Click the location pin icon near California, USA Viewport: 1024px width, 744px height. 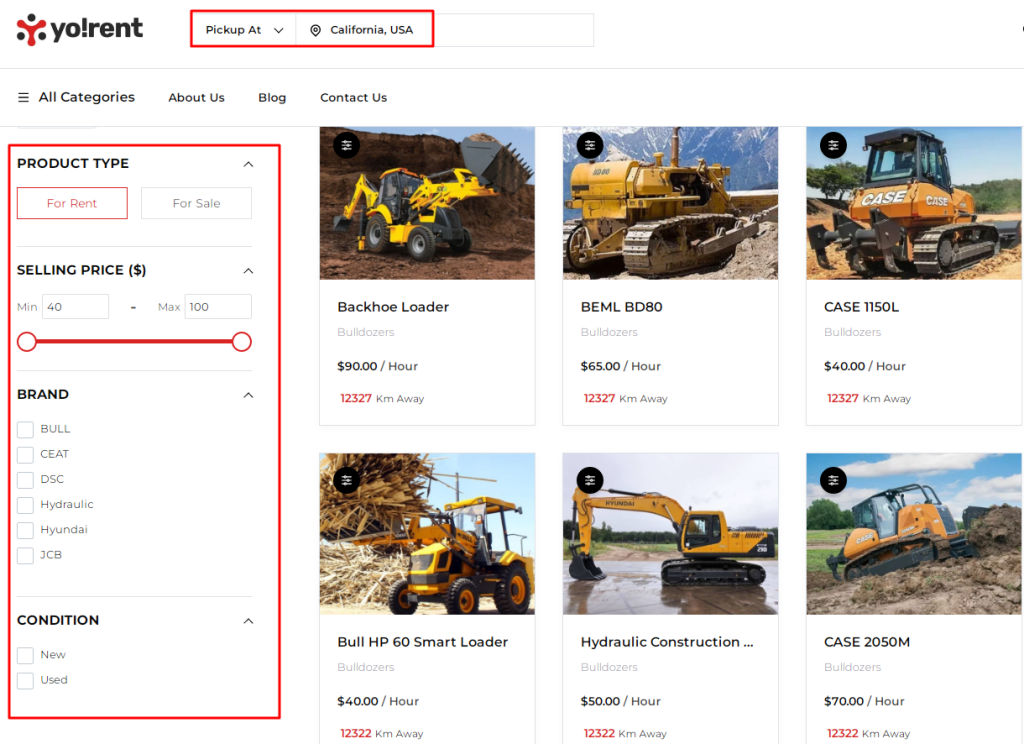click(314, 29)
